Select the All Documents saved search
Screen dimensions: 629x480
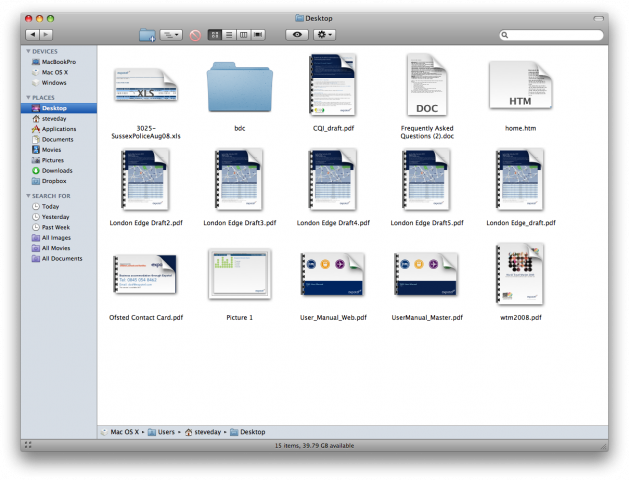pyautogui.click(x=59, y=259)
